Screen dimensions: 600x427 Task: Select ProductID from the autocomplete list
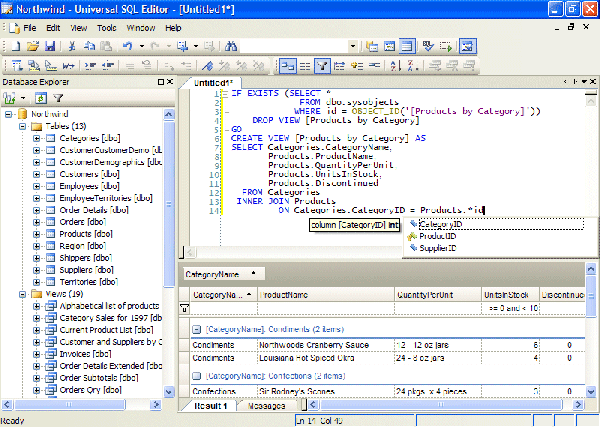tap(437, 236)
